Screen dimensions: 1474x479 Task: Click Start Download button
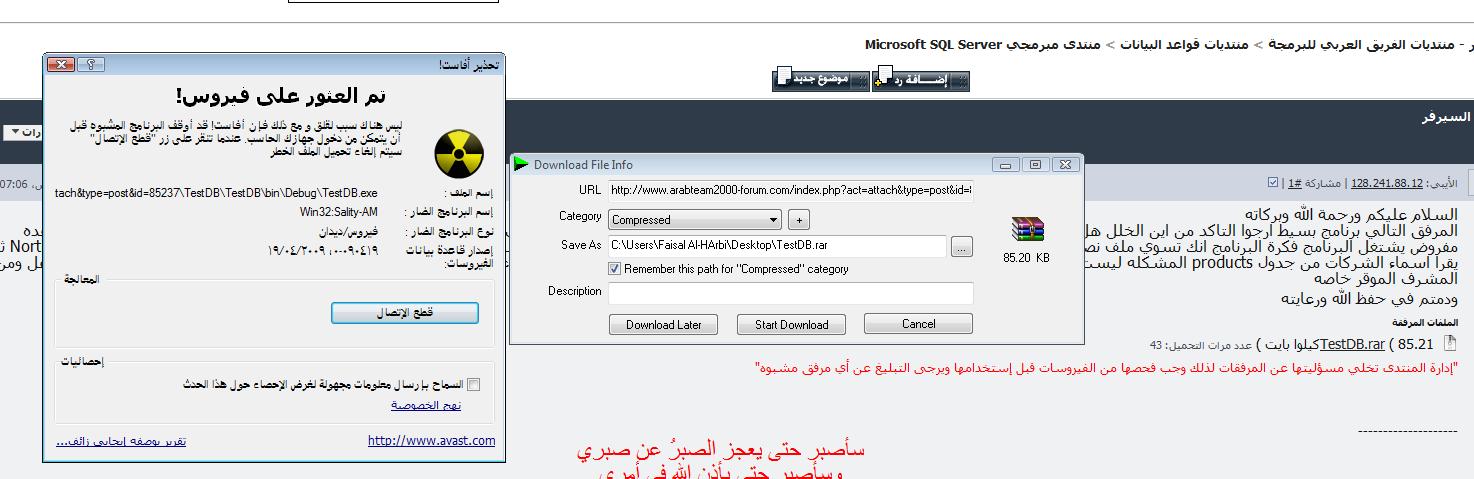792,324
